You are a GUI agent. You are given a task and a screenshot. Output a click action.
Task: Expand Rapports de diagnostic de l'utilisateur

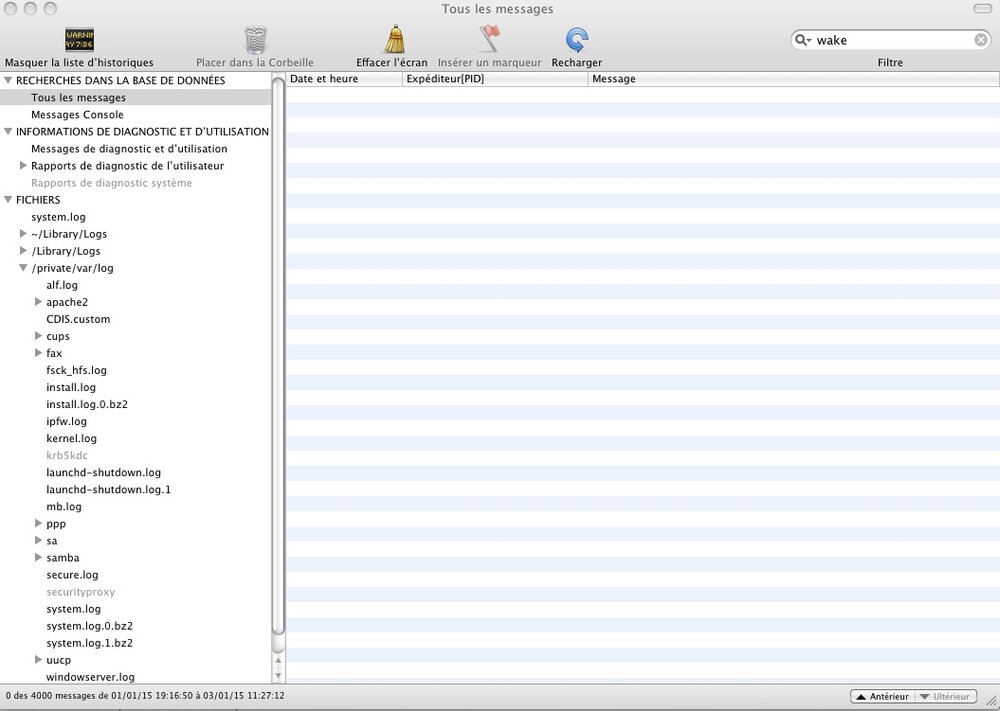click(23, 166)
